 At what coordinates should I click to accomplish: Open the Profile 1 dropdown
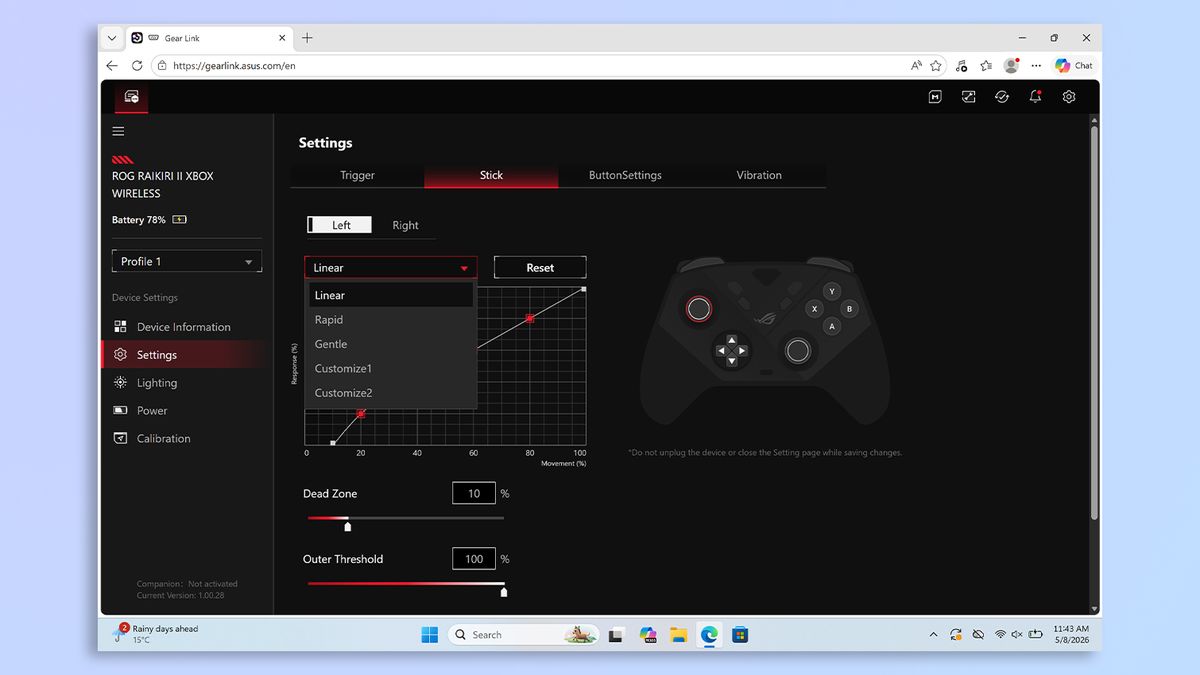click(187, 261)
